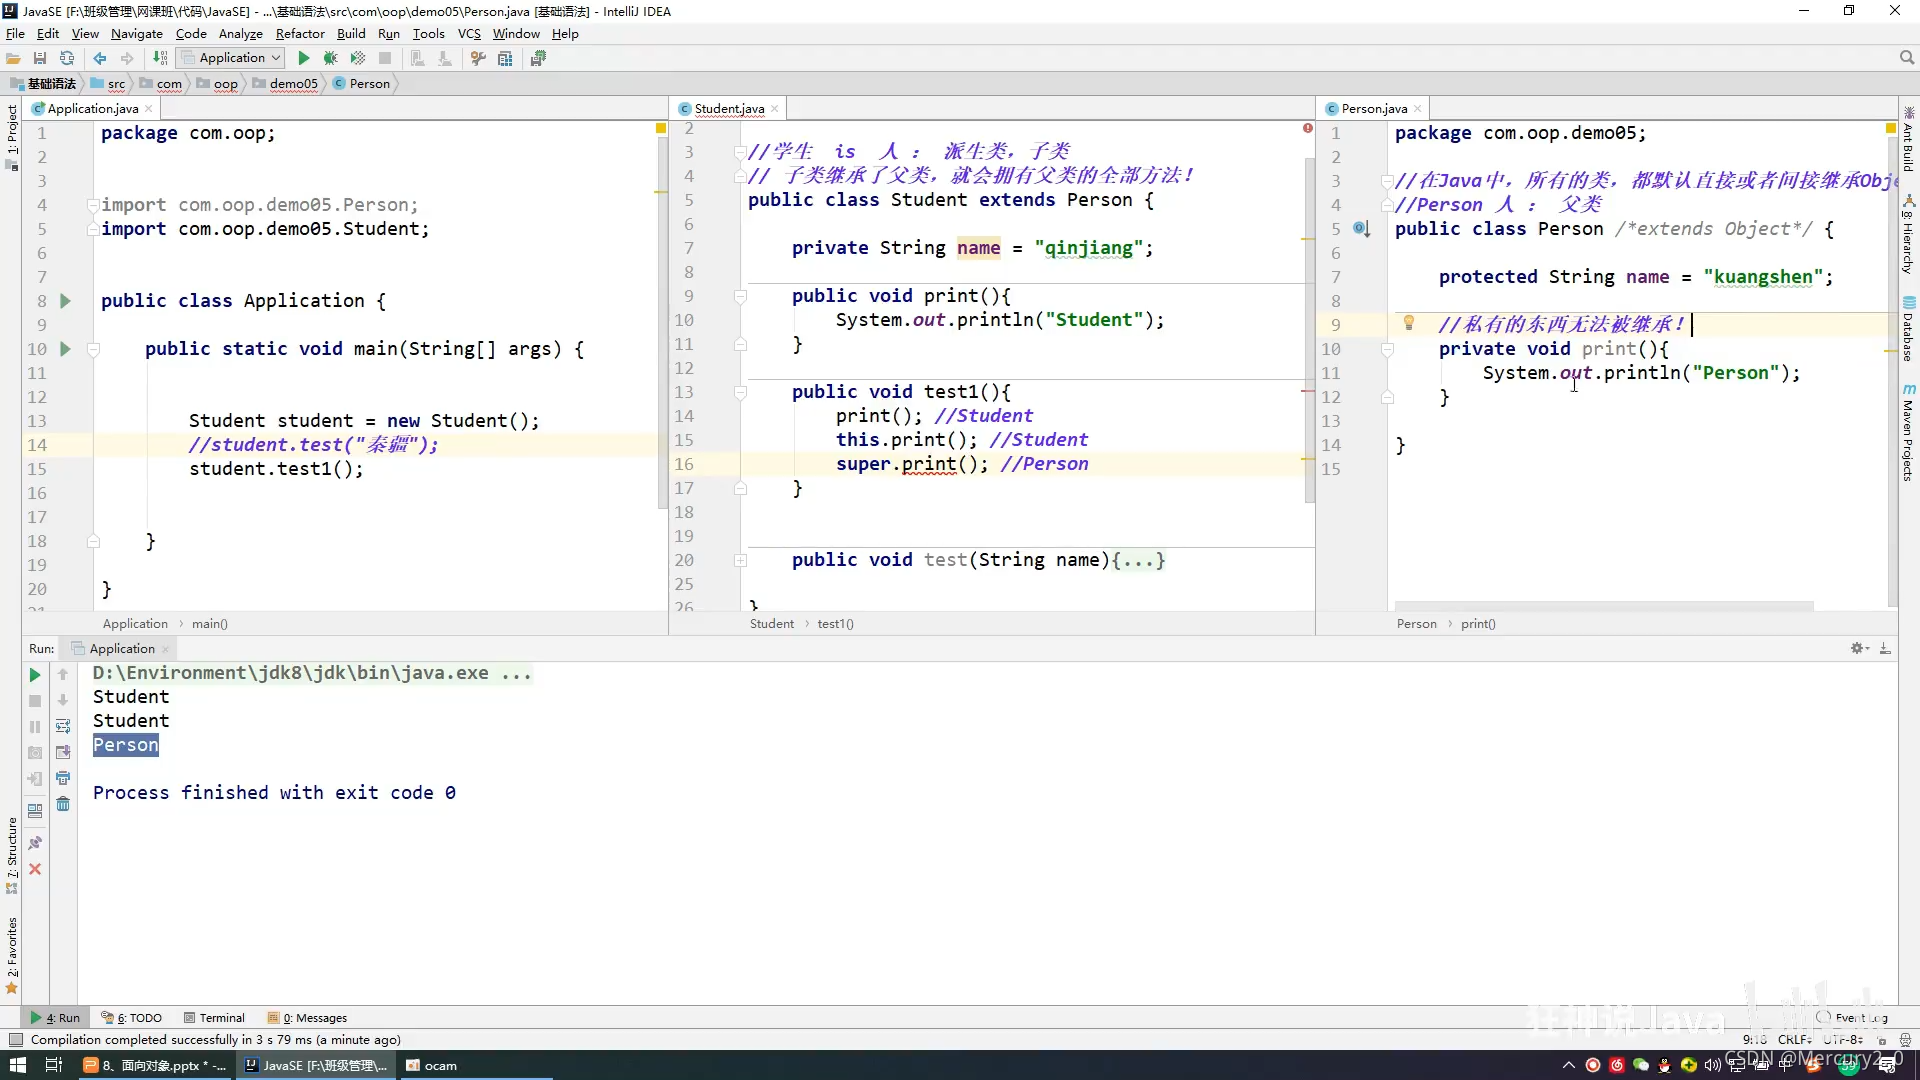This screenshot has height=1080, width=1920.
Task: Toggle the Ant Build side panel
Action: click(1908, 138)
